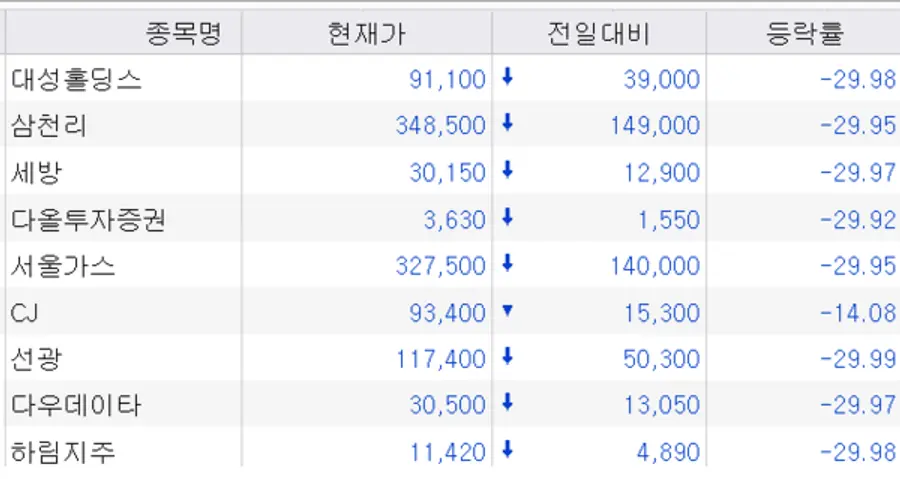Click the down arrow icon for 서울가스
The width and height of the screenshot is (900, 479).
click(x=507, y=264)
